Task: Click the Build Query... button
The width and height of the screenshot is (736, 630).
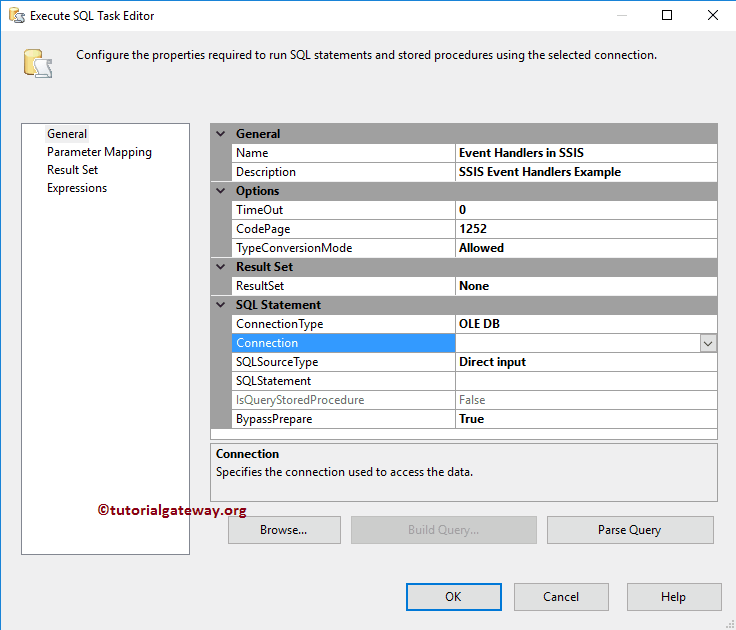Action: point(444,530)
